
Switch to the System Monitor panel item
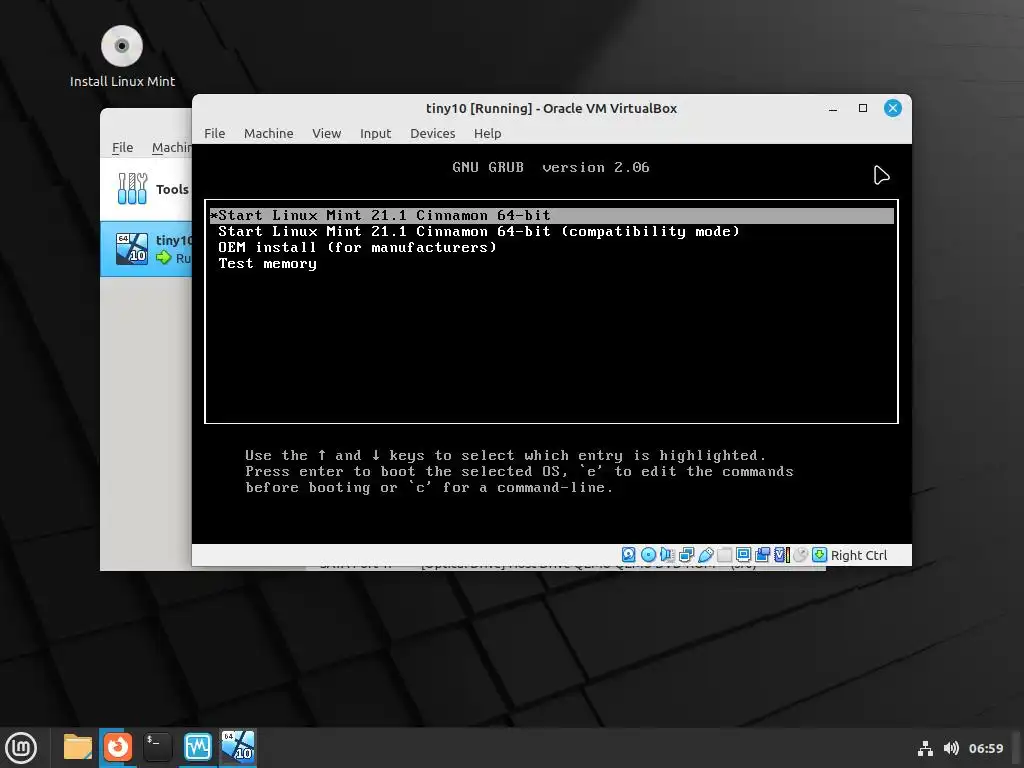click(x=197, y=747)
